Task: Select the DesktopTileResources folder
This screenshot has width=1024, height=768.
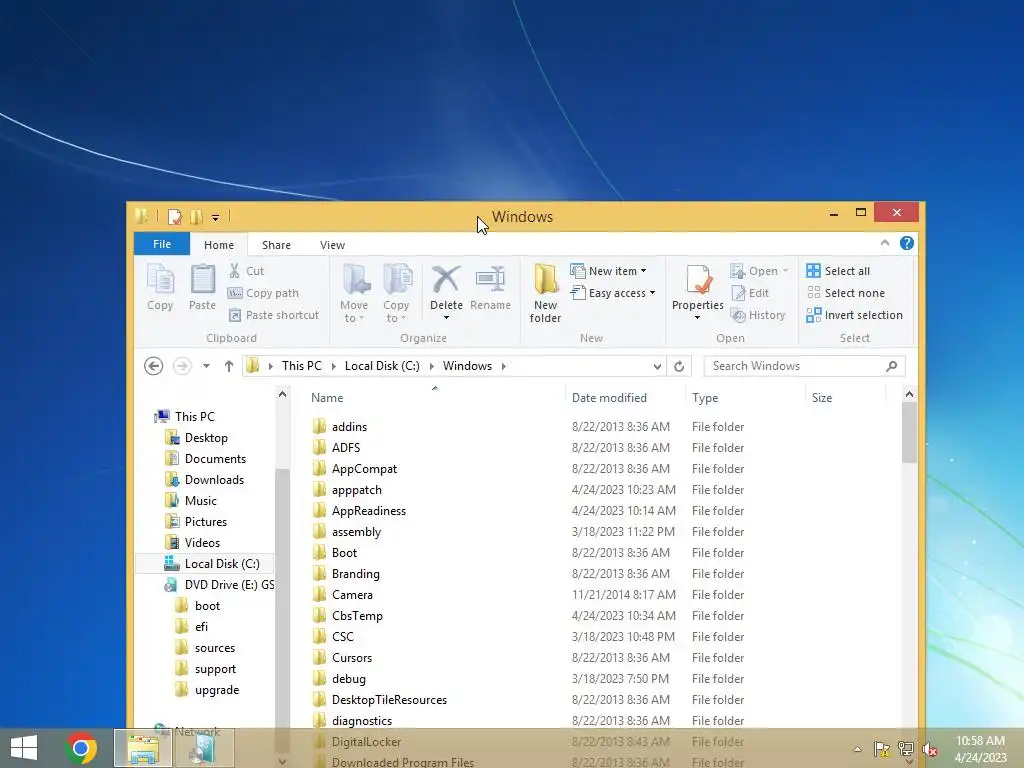Action: pyautogui.click(x=389, y=700)
